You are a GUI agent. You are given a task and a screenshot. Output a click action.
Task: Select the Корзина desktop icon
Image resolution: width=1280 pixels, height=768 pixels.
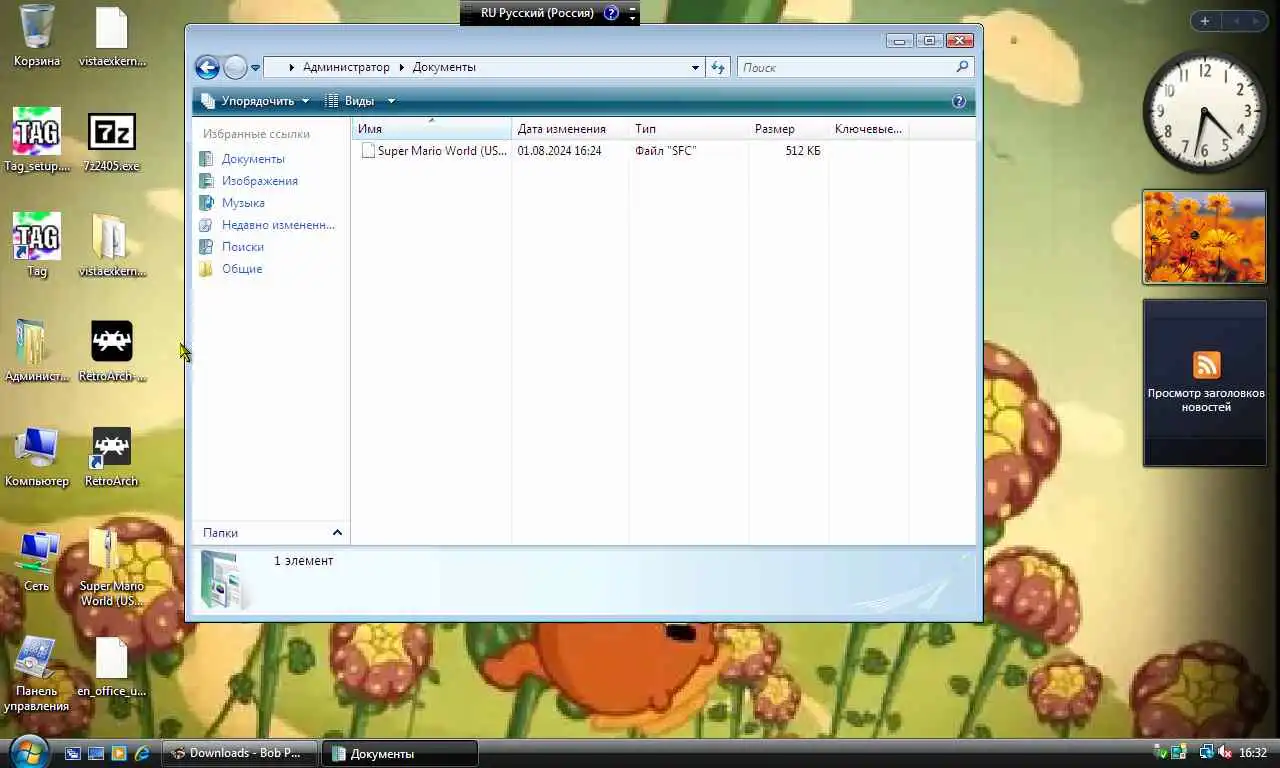click(37, 36)
